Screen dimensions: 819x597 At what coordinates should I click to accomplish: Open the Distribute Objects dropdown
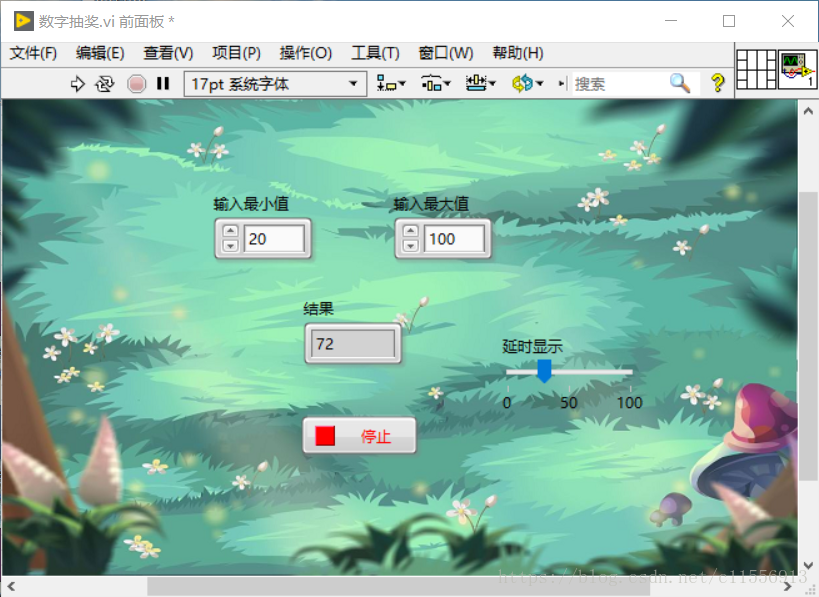click(x=436, y=84)
